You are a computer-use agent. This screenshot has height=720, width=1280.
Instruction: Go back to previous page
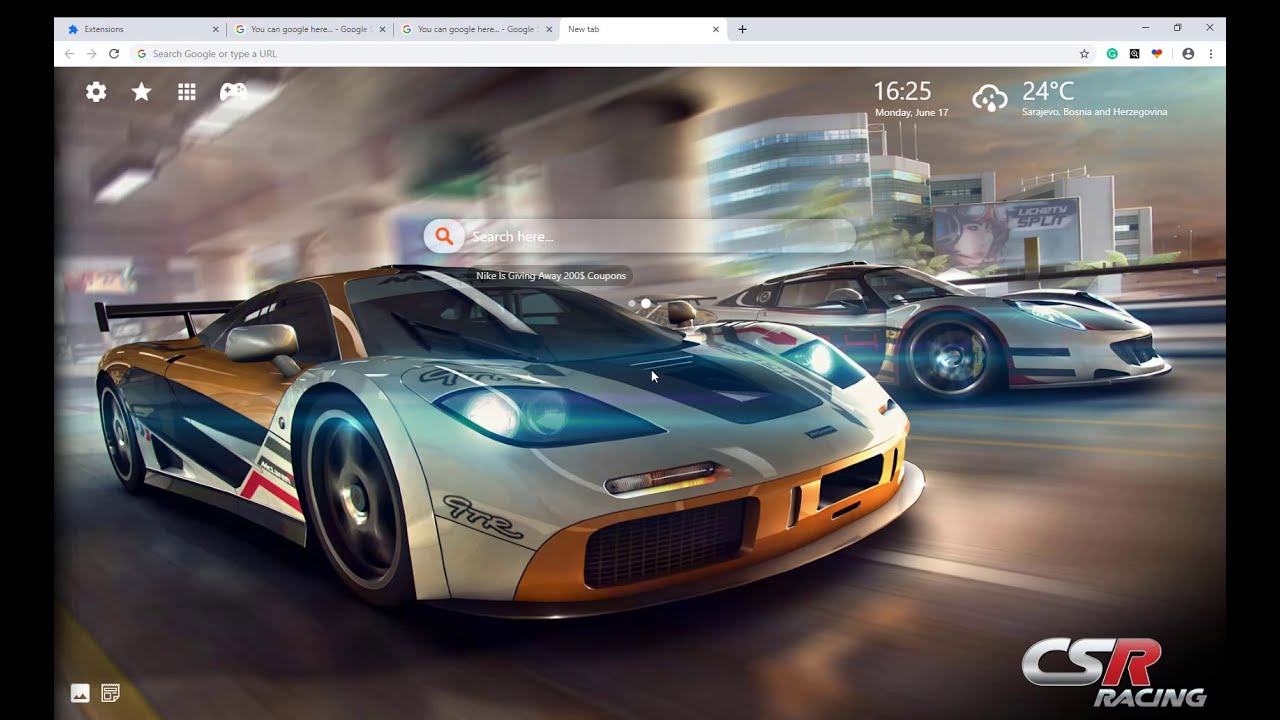pos(69,54)
